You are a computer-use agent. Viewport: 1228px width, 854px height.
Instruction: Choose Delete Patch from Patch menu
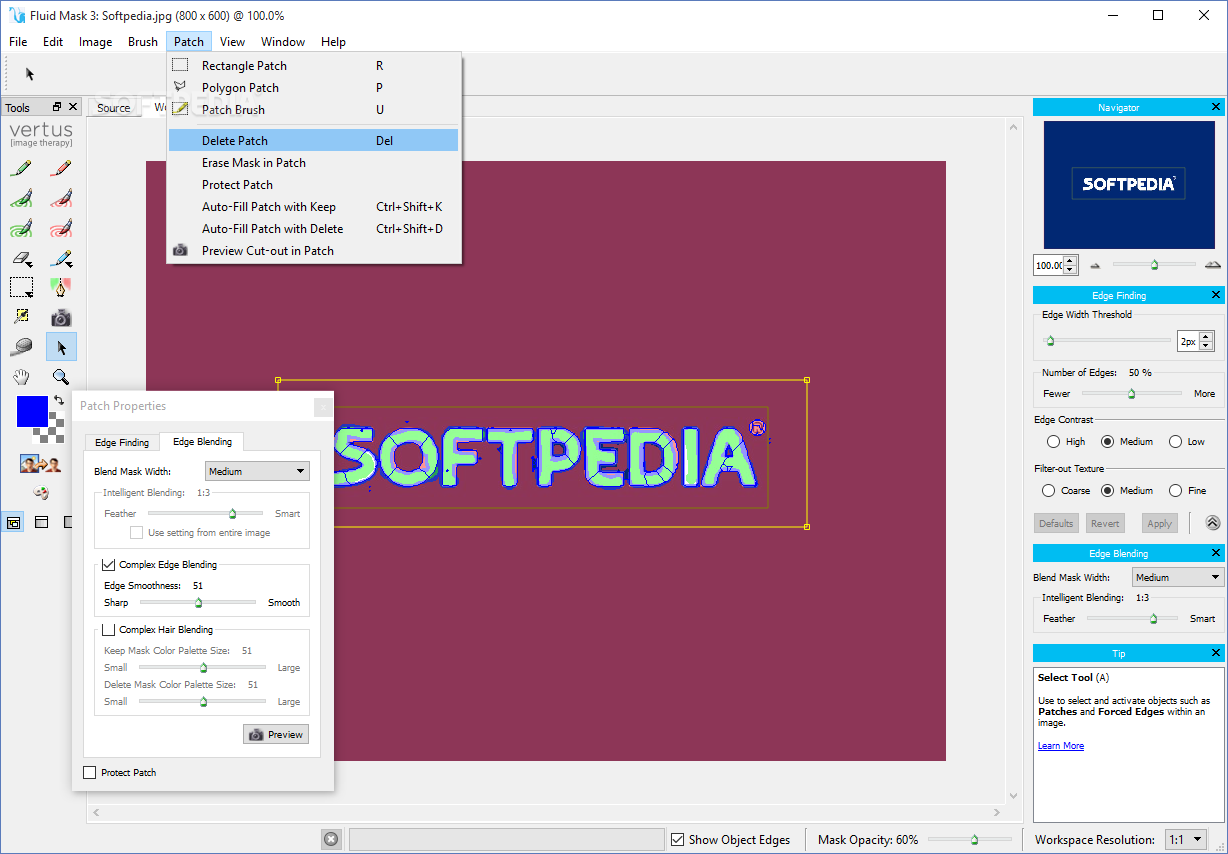[x=313, y=141]
